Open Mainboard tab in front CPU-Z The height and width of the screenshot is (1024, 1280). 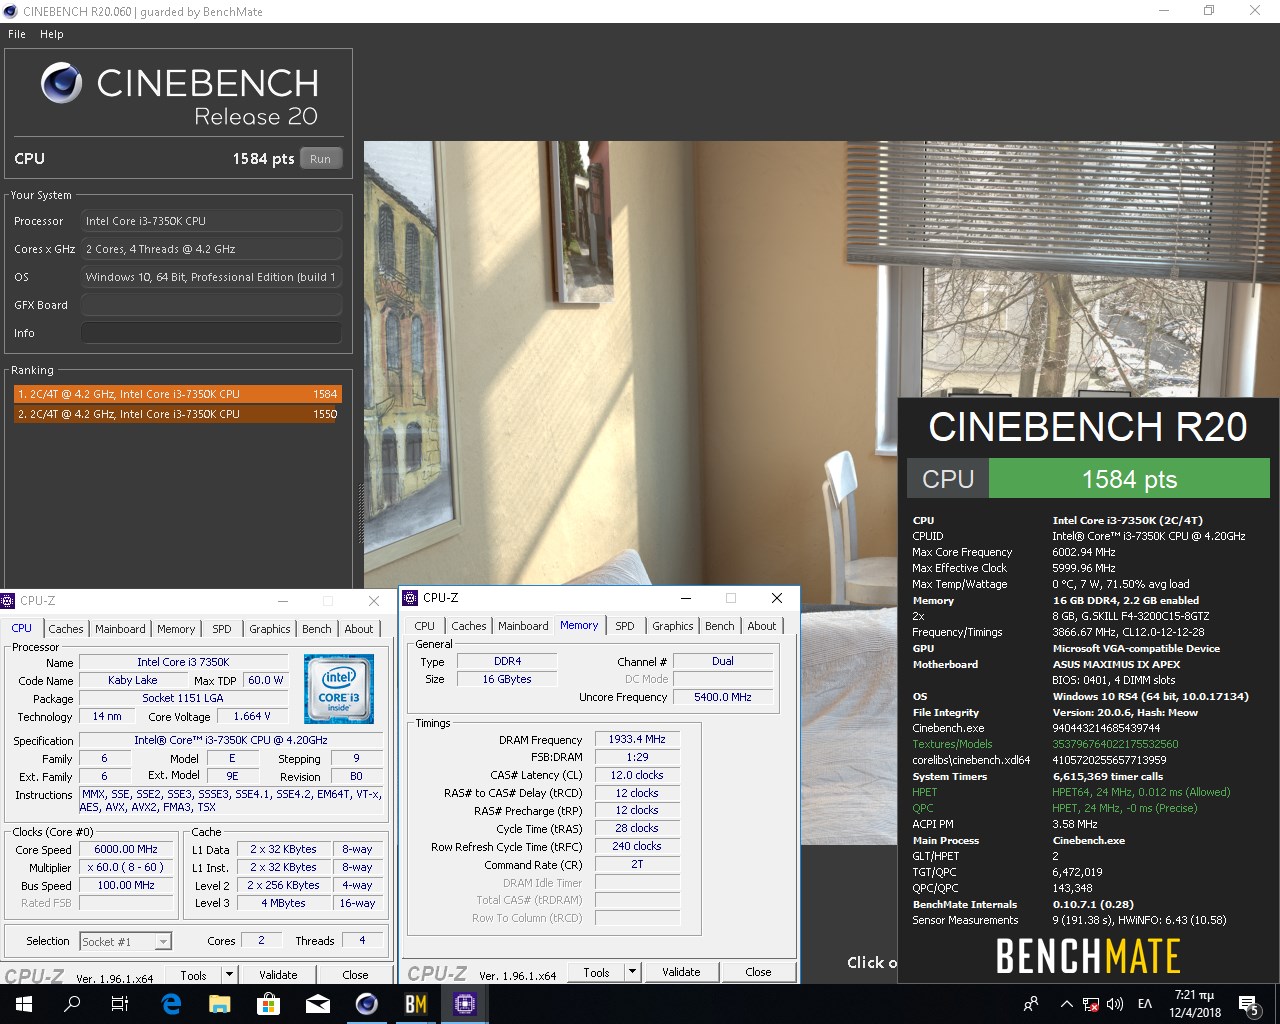(523, 626)
